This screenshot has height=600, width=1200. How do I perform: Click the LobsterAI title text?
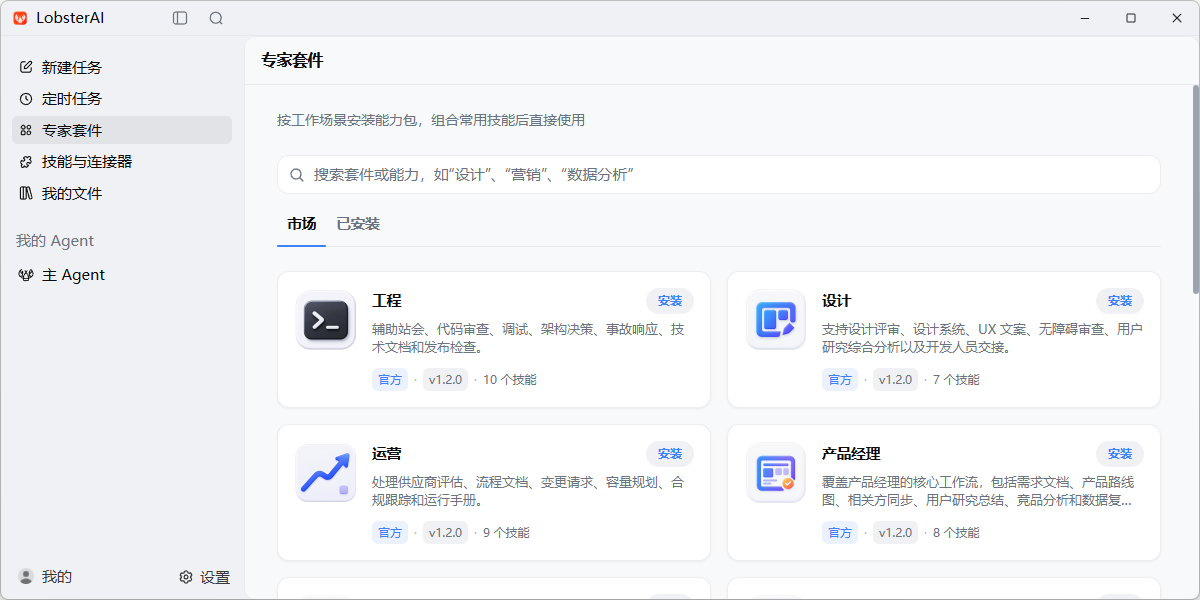pos(70,18)
